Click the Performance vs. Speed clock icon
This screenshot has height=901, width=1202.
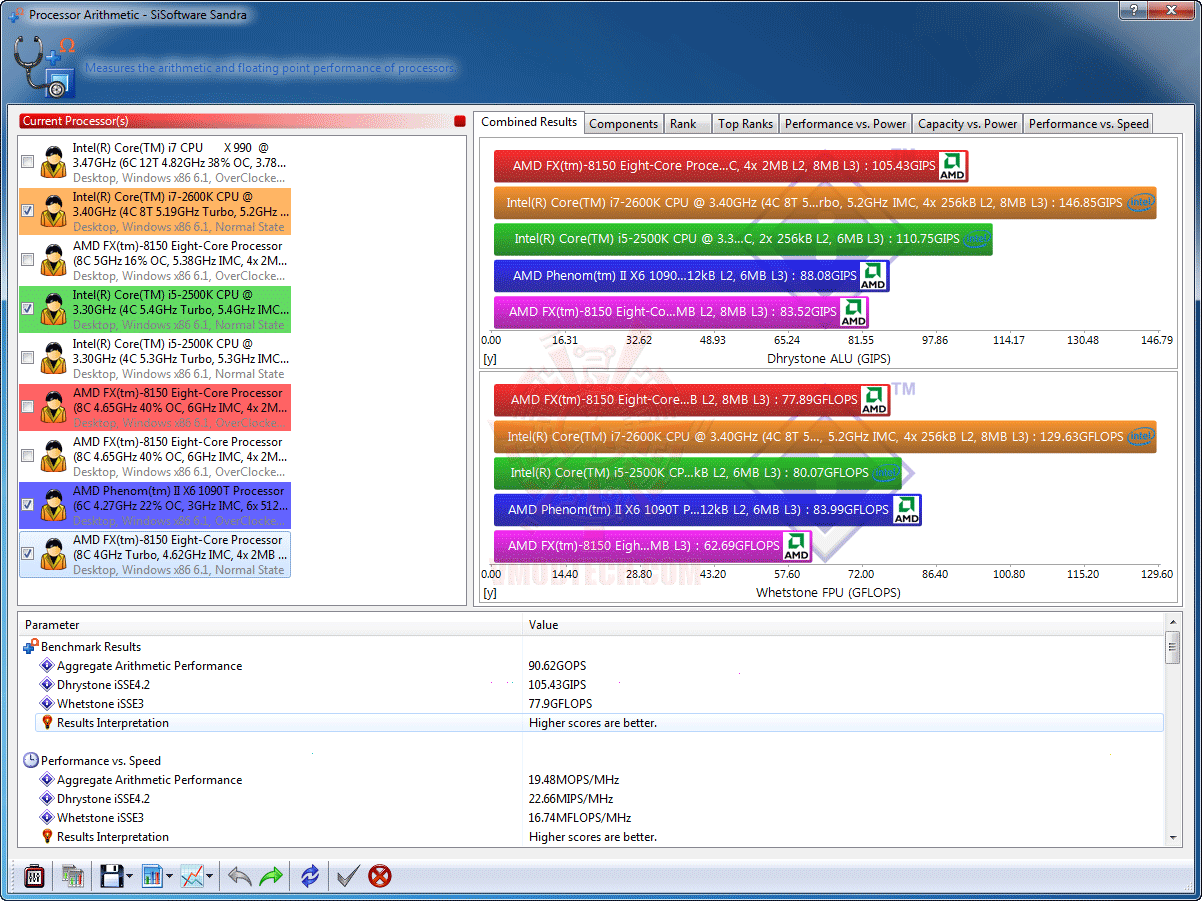[x=31, y=760]
